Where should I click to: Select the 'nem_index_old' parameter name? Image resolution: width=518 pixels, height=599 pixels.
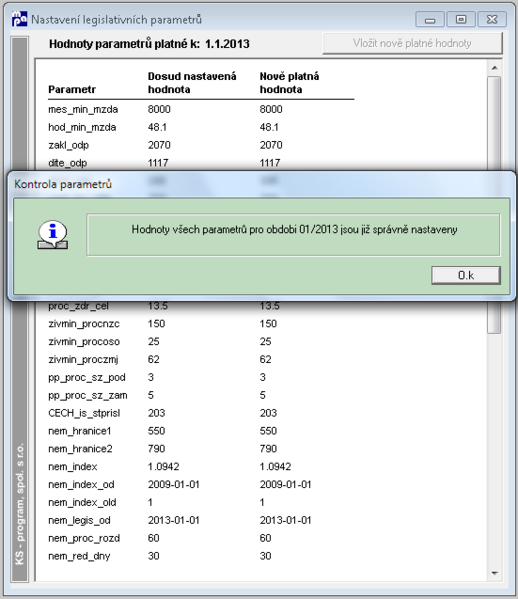82,502
